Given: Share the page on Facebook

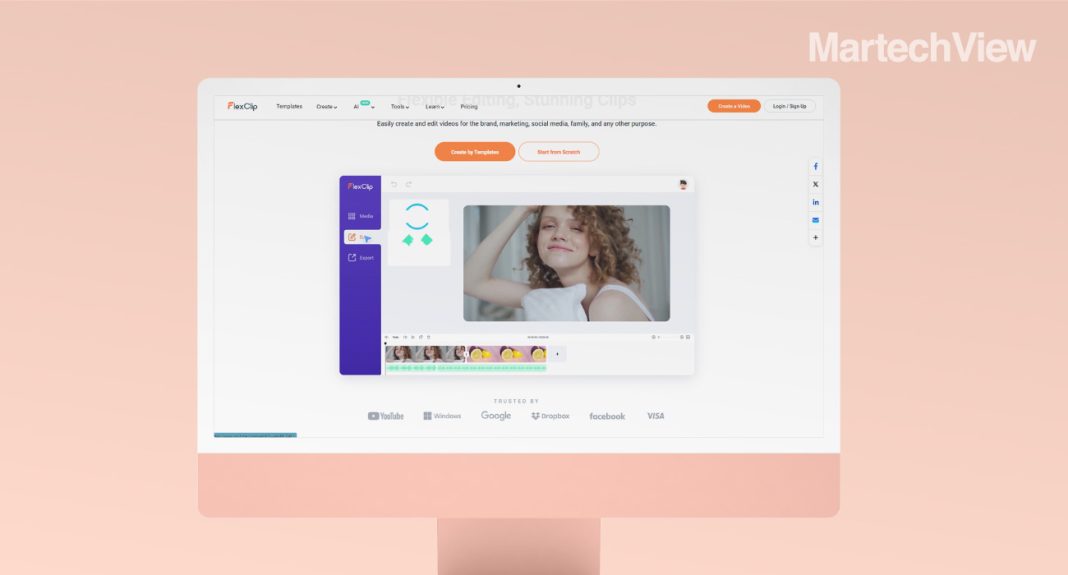Looking at the screenshot, I should 815,166.
